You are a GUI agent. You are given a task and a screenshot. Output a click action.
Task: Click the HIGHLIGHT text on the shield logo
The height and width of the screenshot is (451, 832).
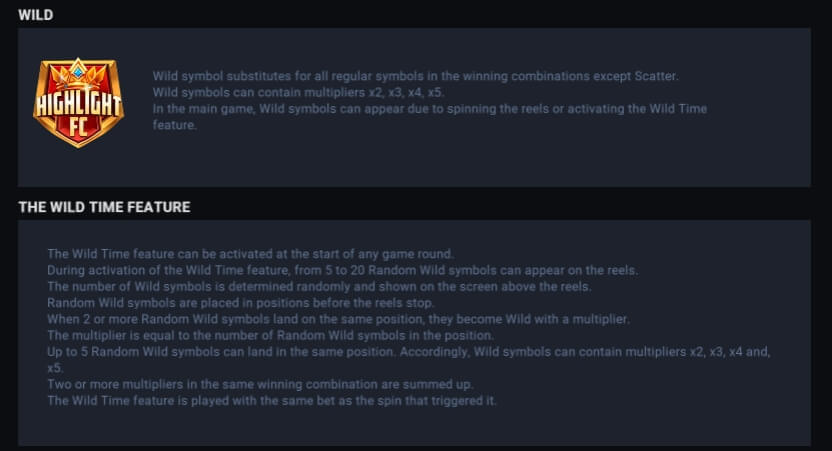pos(78,104)
